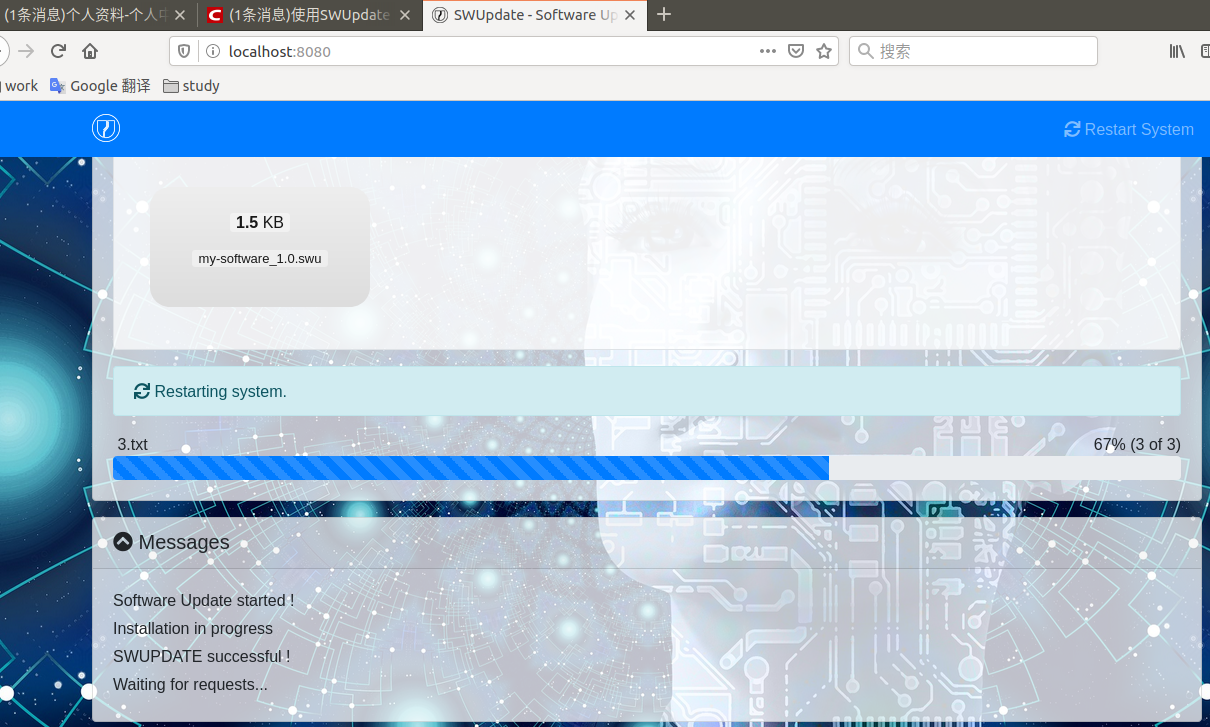Collapse the Messages section chevron
This screenshot has height=727, width=1210.
click(123, 542)
